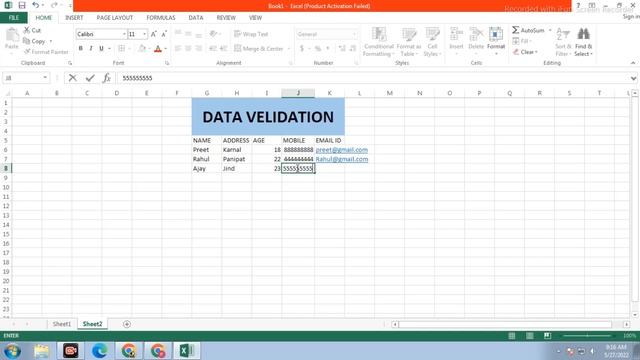
Task: Switch to the Sheet1 tab
Action: 62,324
